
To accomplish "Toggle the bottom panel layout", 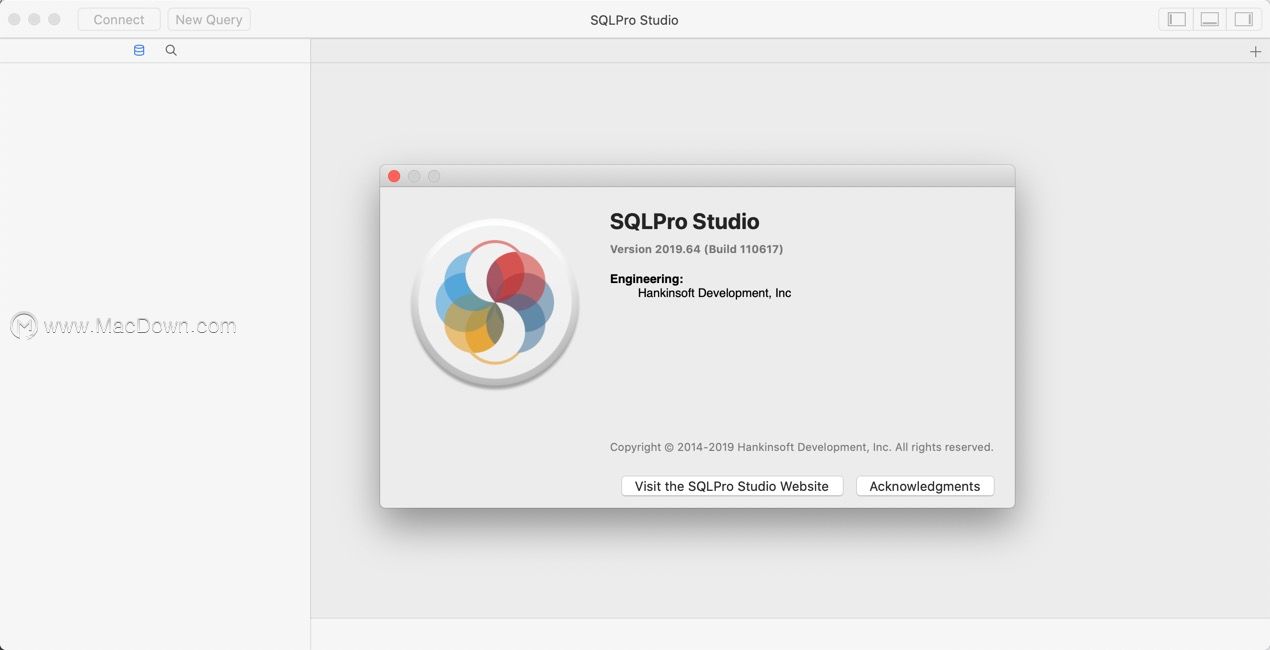I will [1210, 20].
